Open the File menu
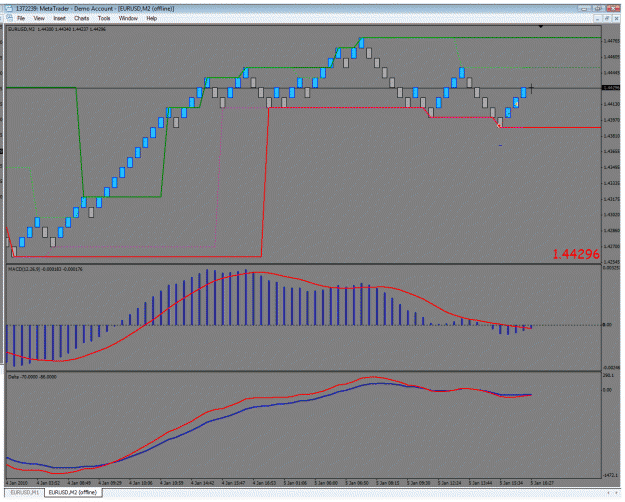Viewport: 625px width, 502px height. 21,18
